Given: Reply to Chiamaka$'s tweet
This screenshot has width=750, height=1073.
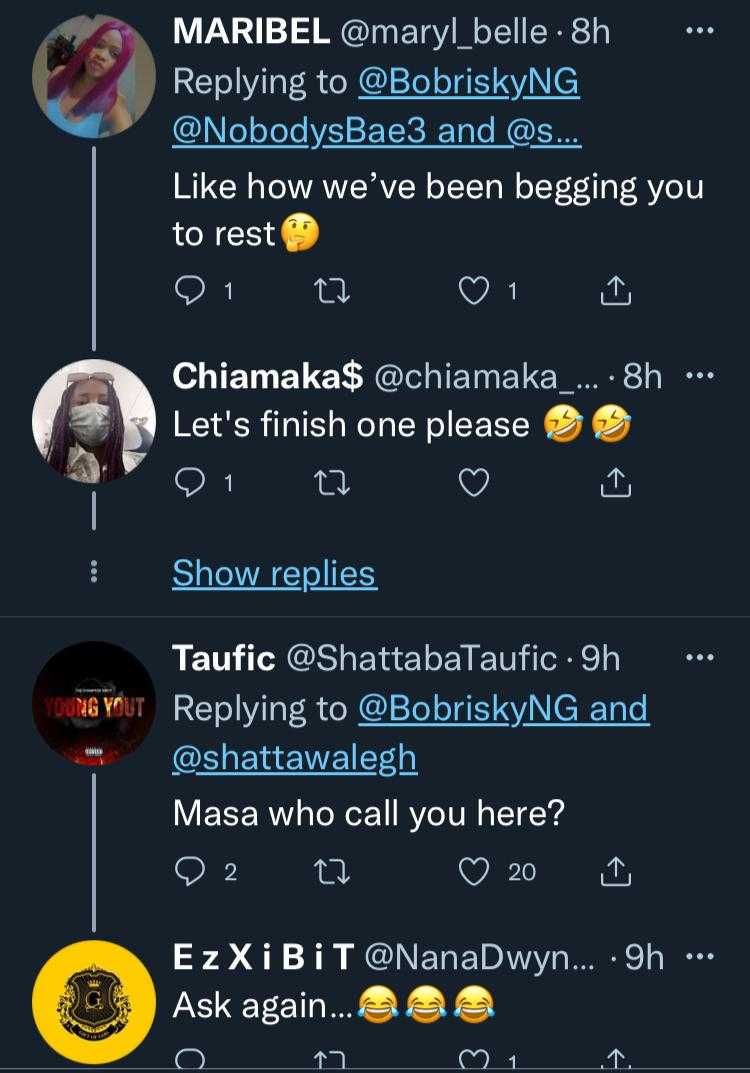Looking at the screenshot, I should point(189,483).
